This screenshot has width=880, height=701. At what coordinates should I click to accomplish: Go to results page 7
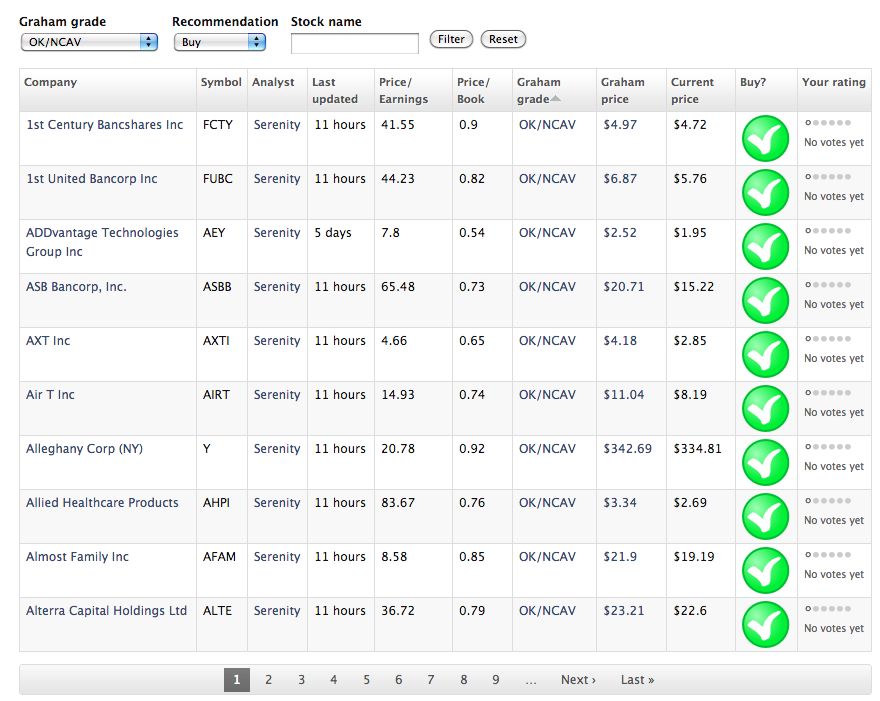431,680
